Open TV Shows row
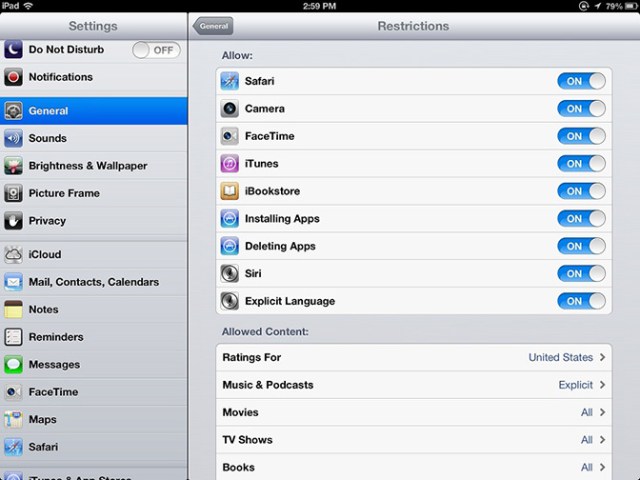640x480 pixels. pyautogui.click(x=414, y=440)
